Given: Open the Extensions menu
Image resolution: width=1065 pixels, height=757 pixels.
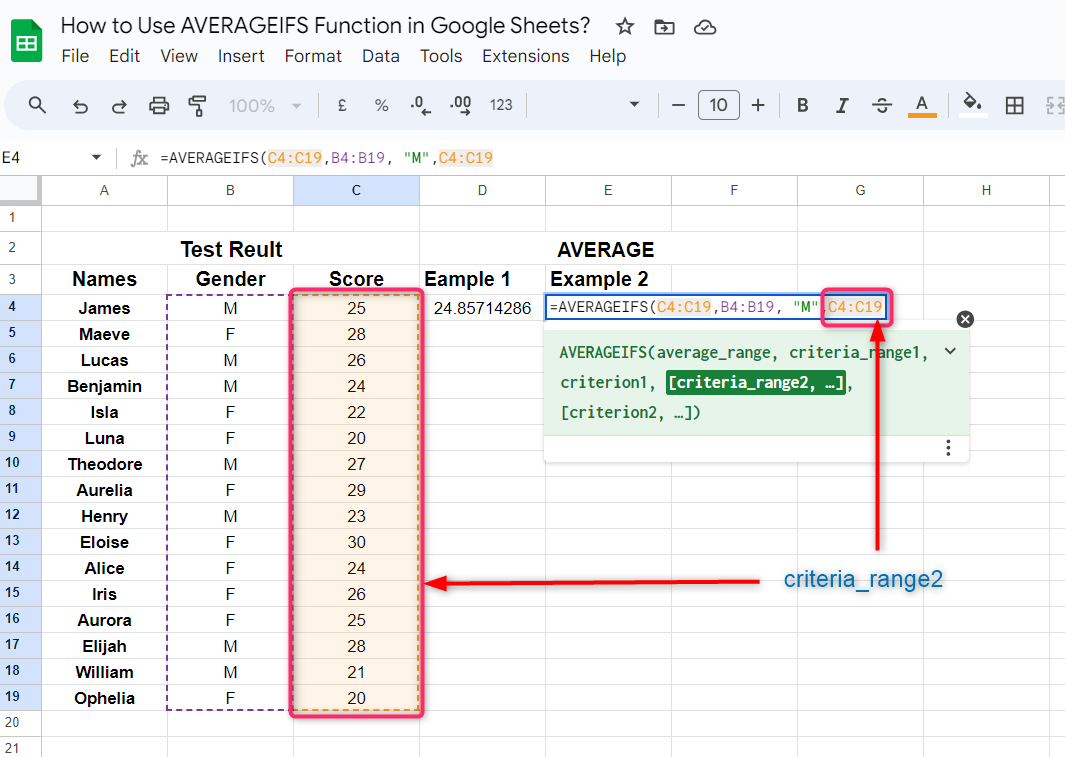Looking at the screenshot, I should 526,56.
